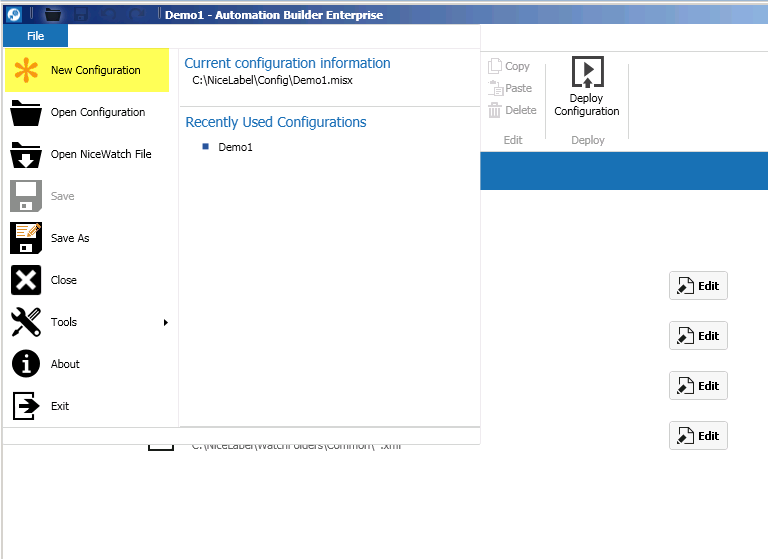Viewport: 768px width, 559px height.
Task: Click the folder icon in title bar
Action: 53,14
